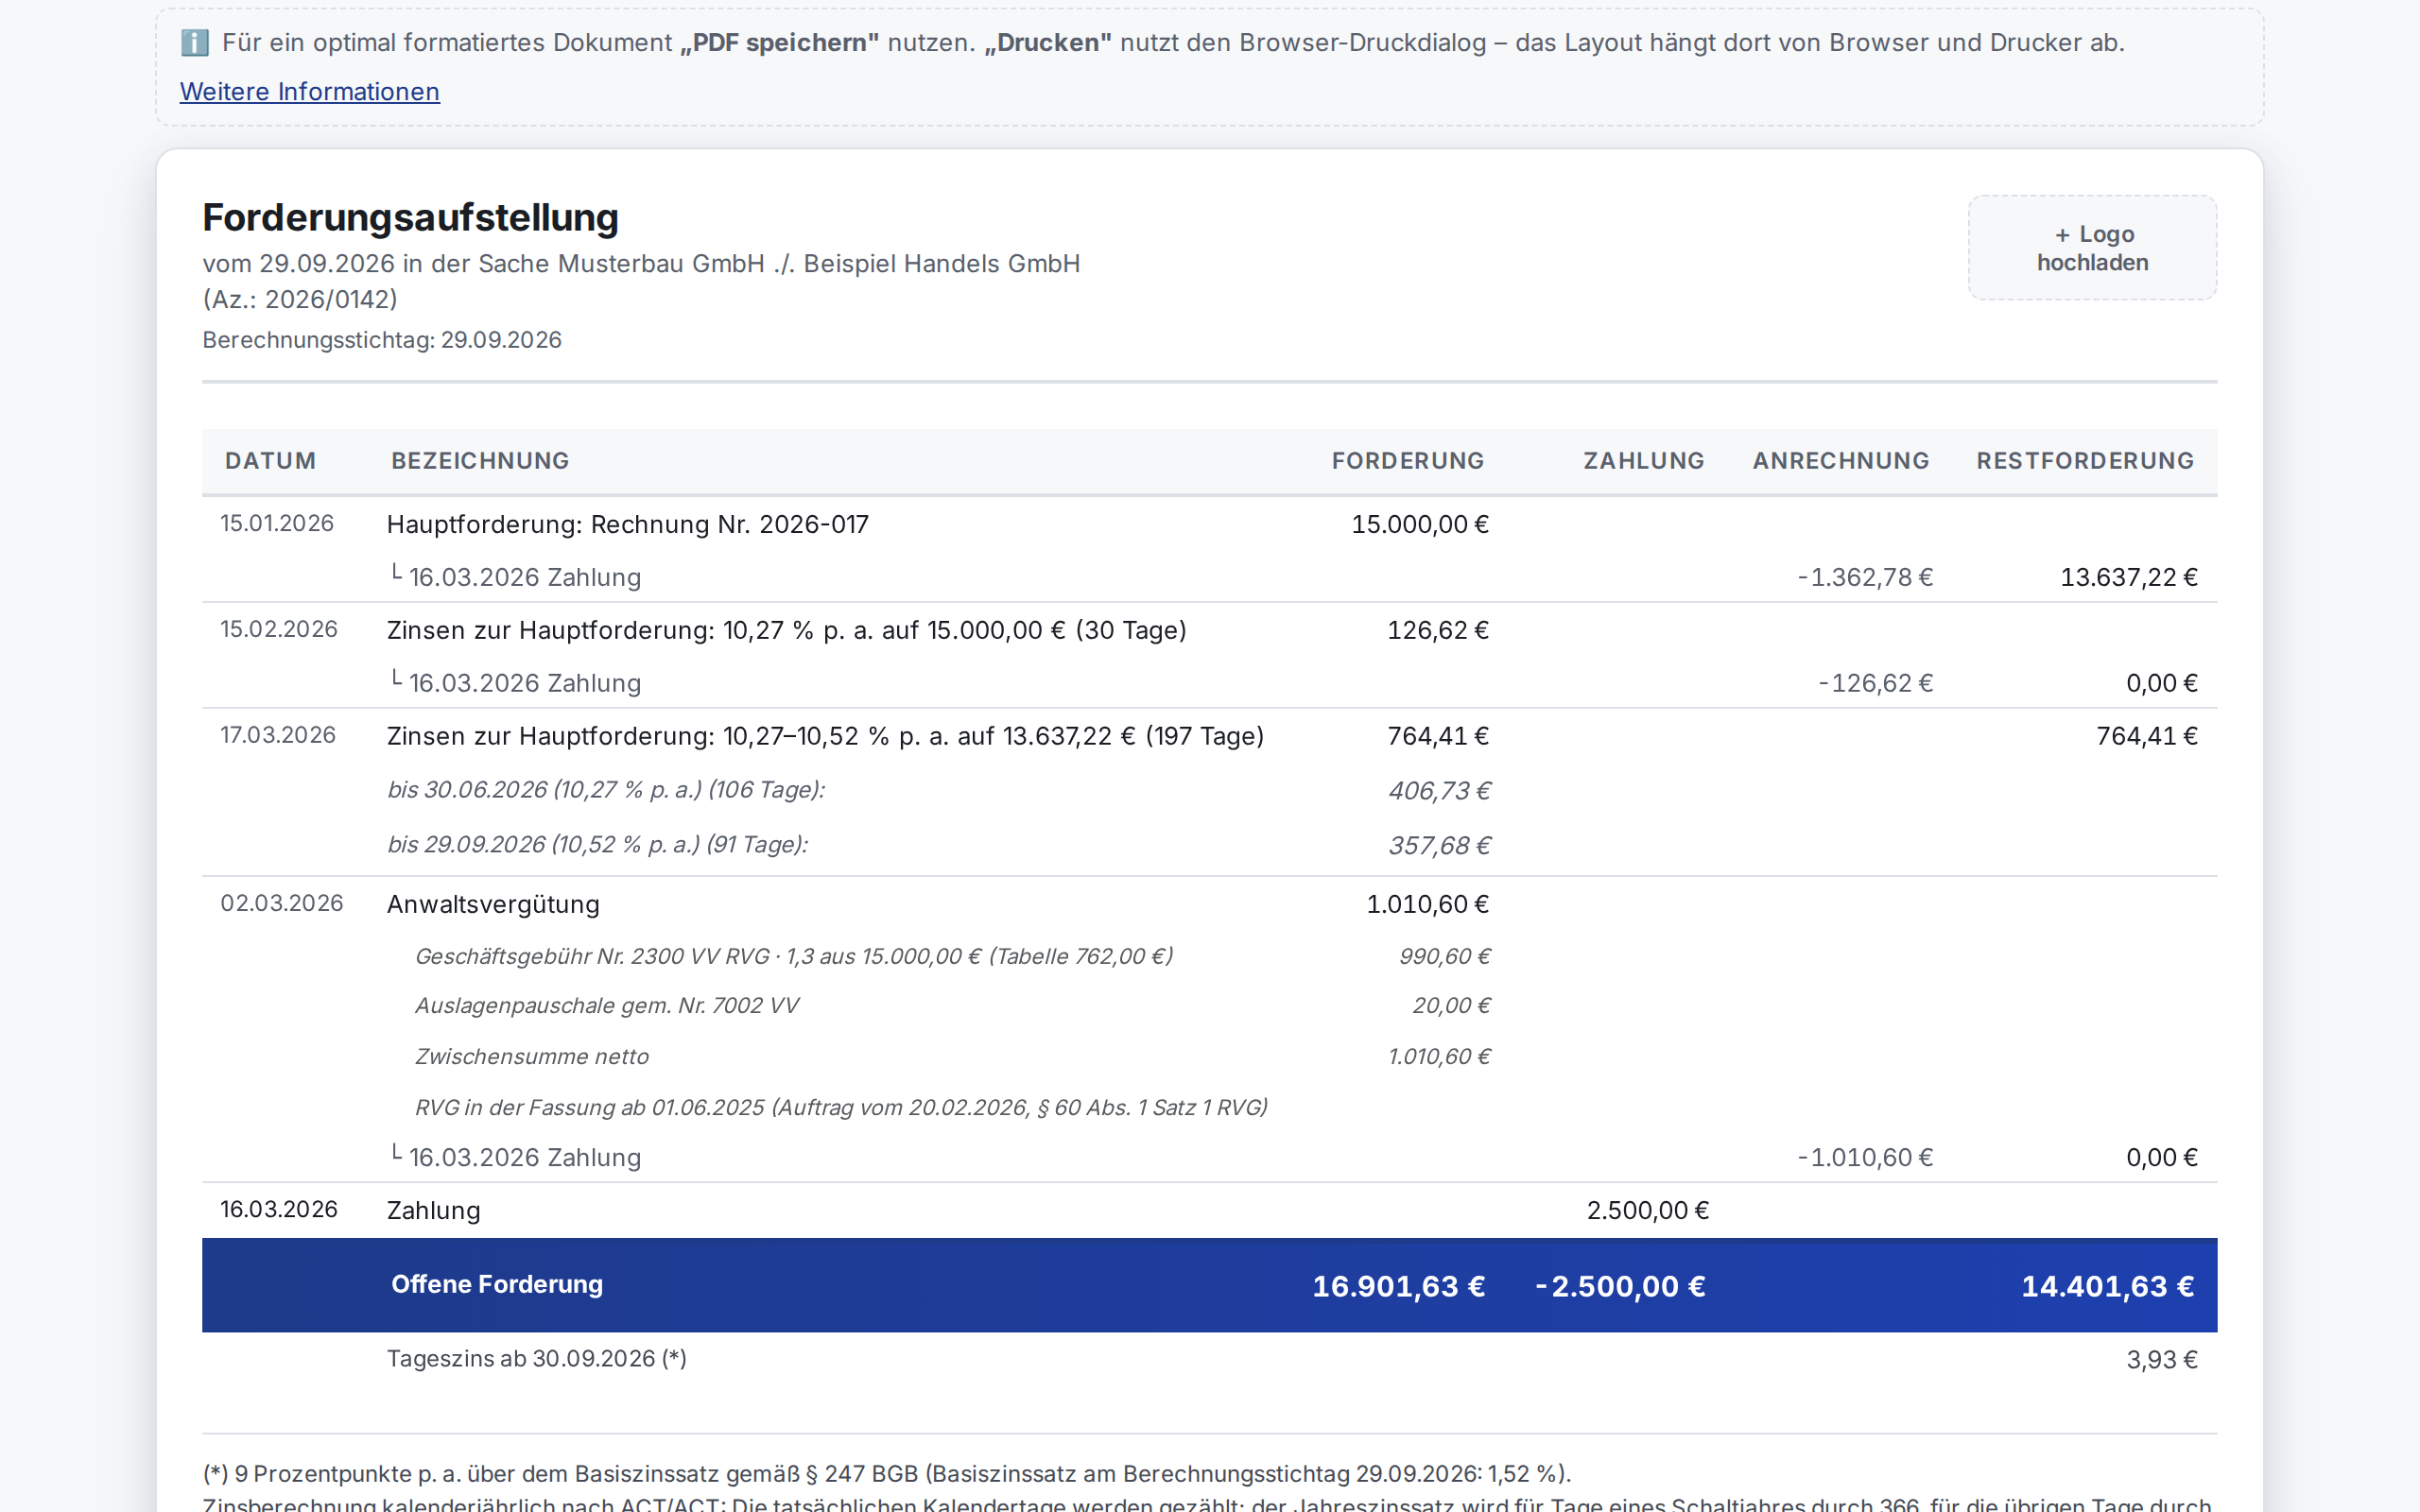Click the '(Az.: 2026/0142)' reference
This screenshot has height=1512, width=2420.
click(x=300, y=299)
